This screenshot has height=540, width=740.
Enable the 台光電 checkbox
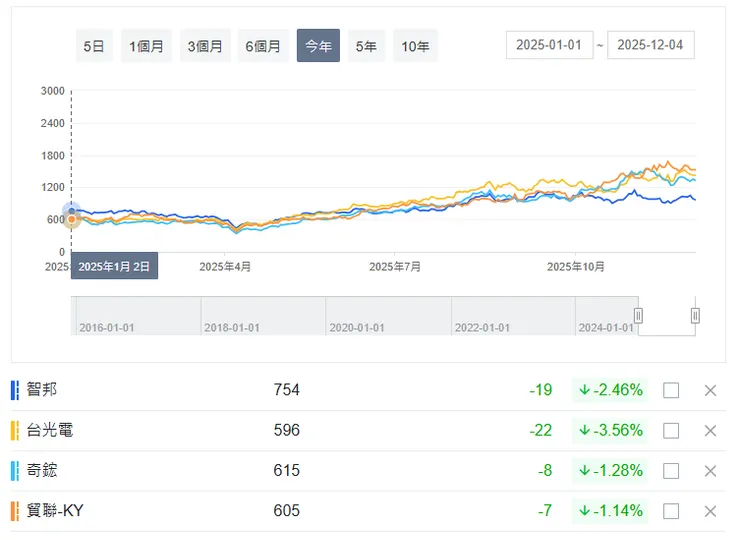tap(671, 430)
